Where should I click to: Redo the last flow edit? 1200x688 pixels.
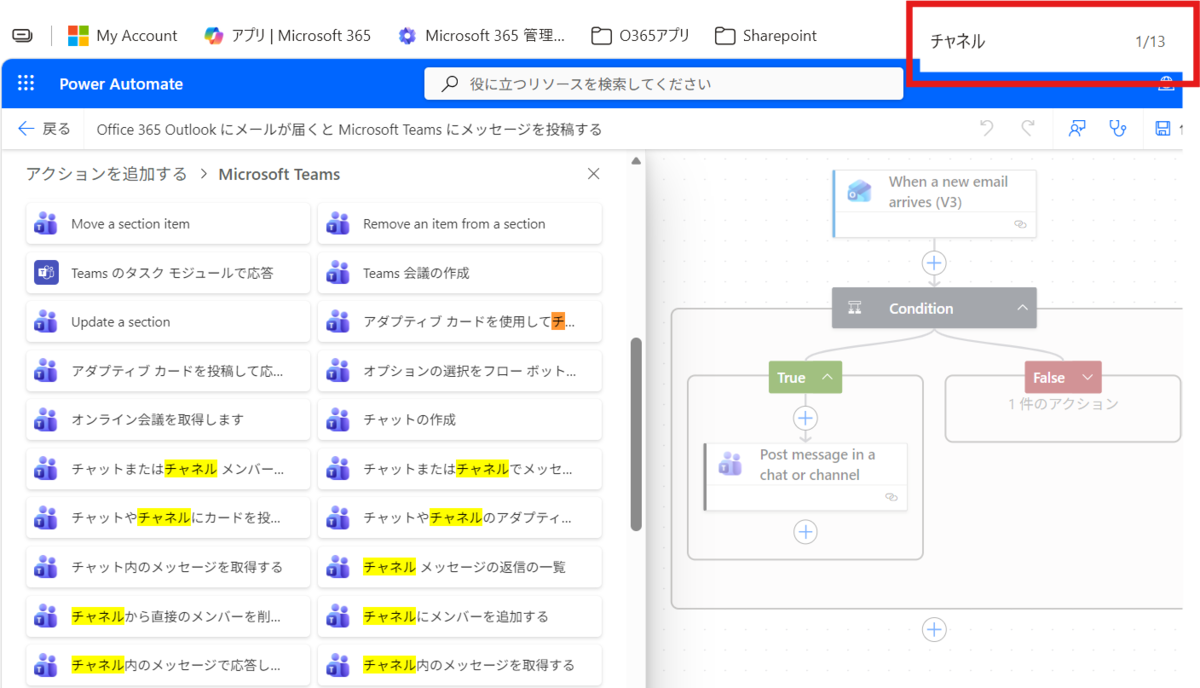click(1028, 128)
